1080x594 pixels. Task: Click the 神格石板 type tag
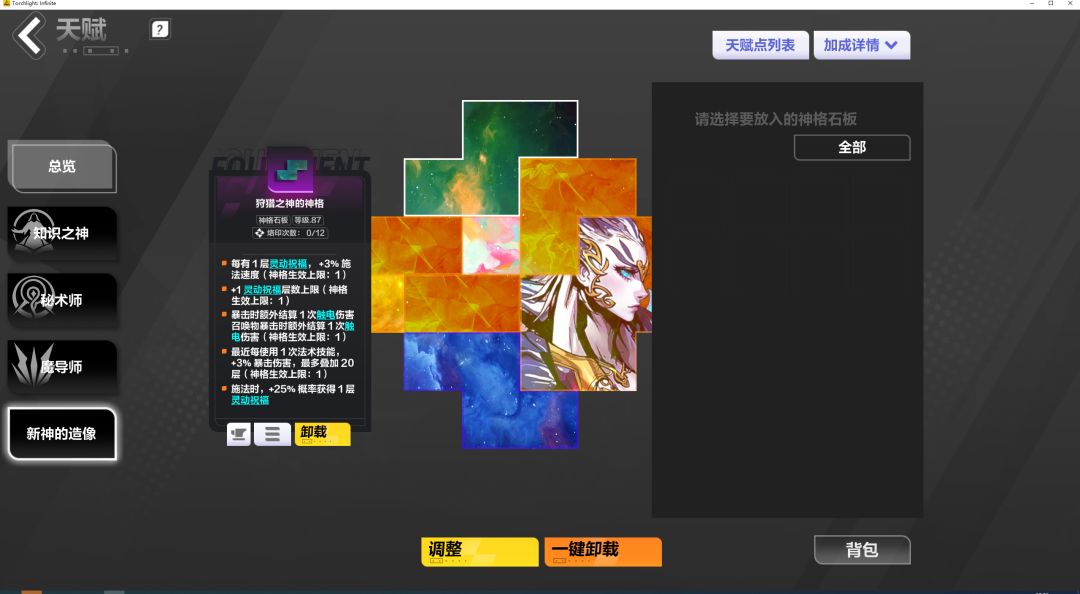(x=273, y=221)
